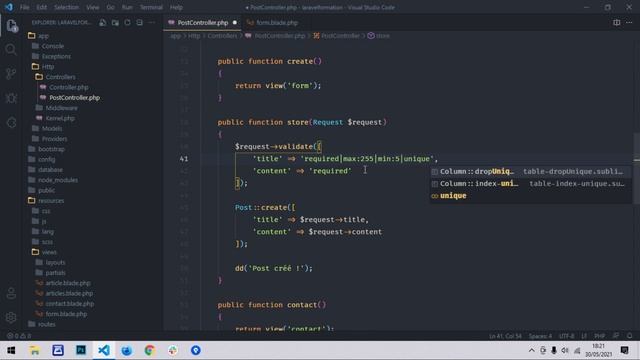Open Controller.php in the Explorer
Viewport: 640px width, 360px height.
point(69,87)
